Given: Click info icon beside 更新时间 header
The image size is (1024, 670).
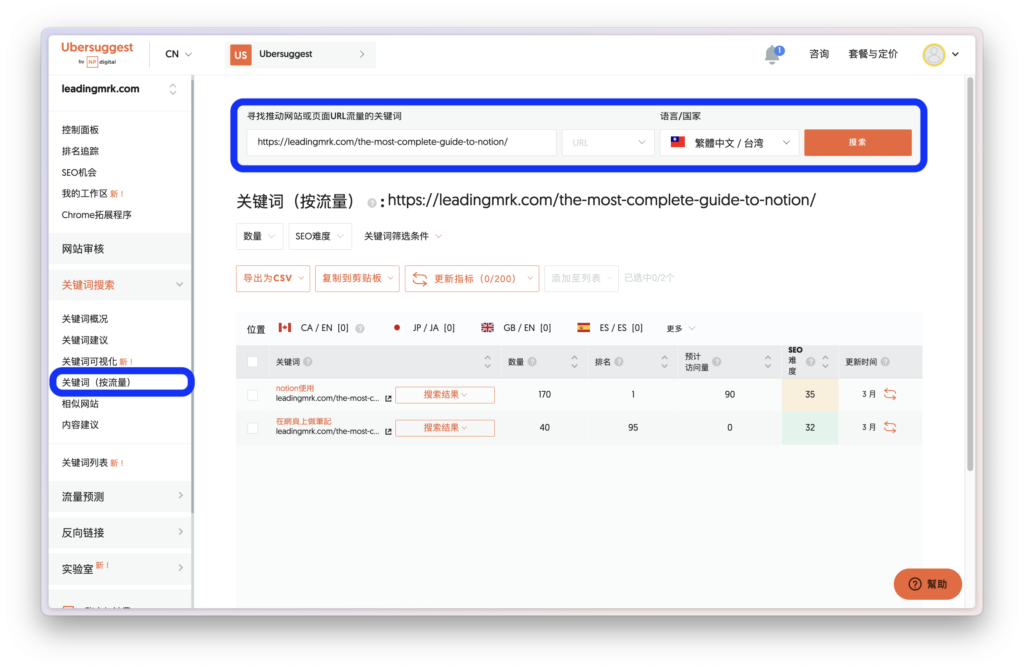Looking at the screenshot, I should (885, 362).
